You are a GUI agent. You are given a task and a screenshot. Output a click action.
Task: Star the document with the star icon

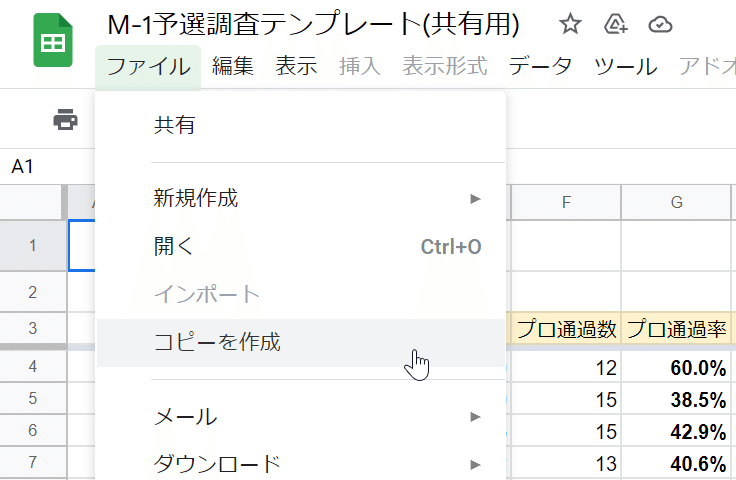point(570,24)
